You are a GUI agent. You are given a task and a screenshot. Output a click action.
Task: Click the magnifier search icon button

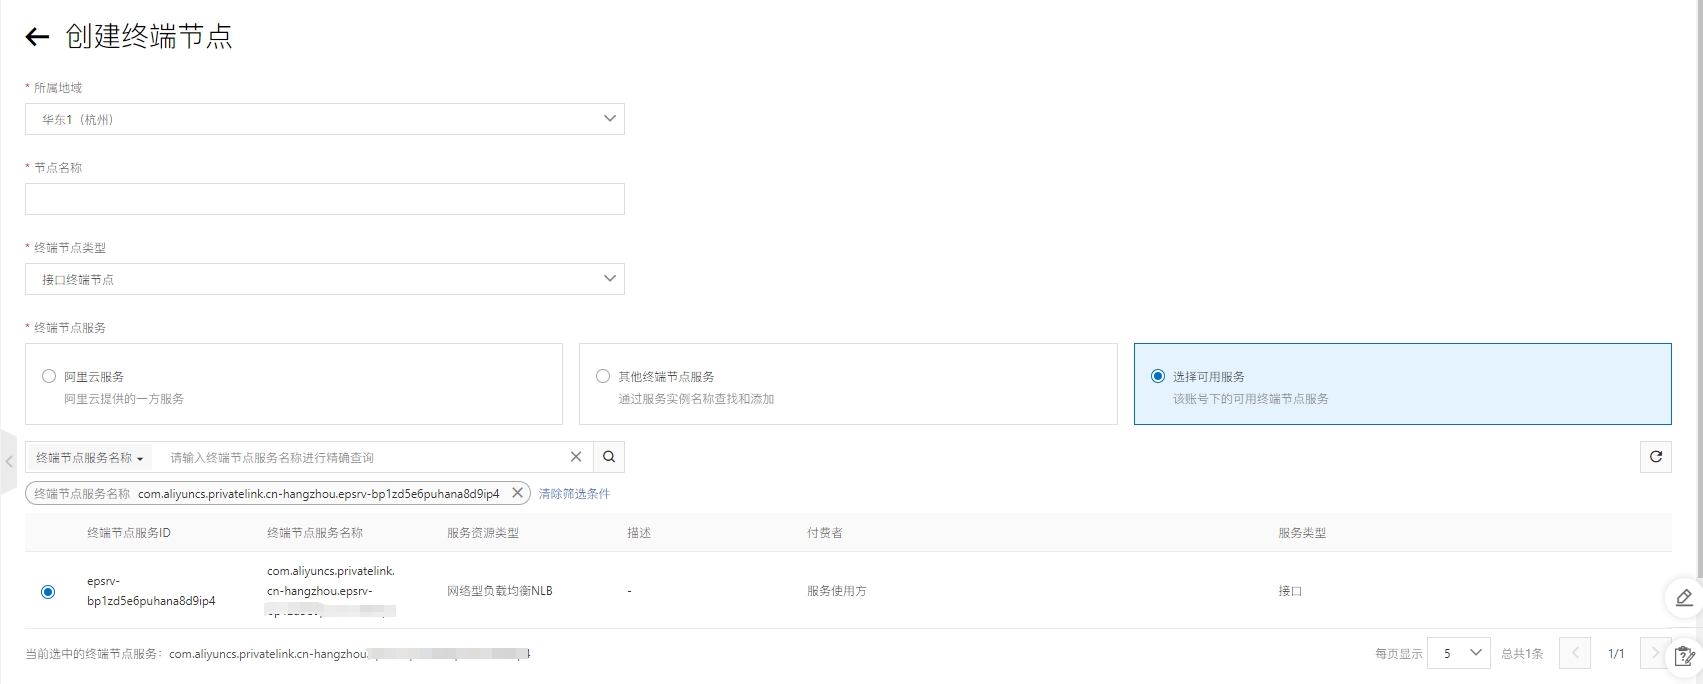609,457
